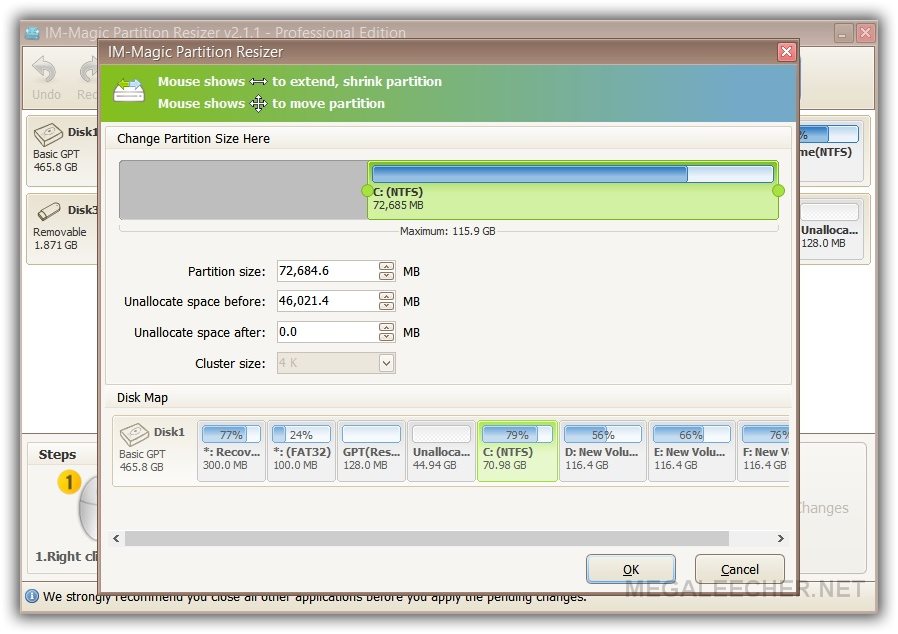Image resolution: width=898 pixels, height=634 pixels.
Task: Select the D: New Volu... partition
Action: coord(602,451)
